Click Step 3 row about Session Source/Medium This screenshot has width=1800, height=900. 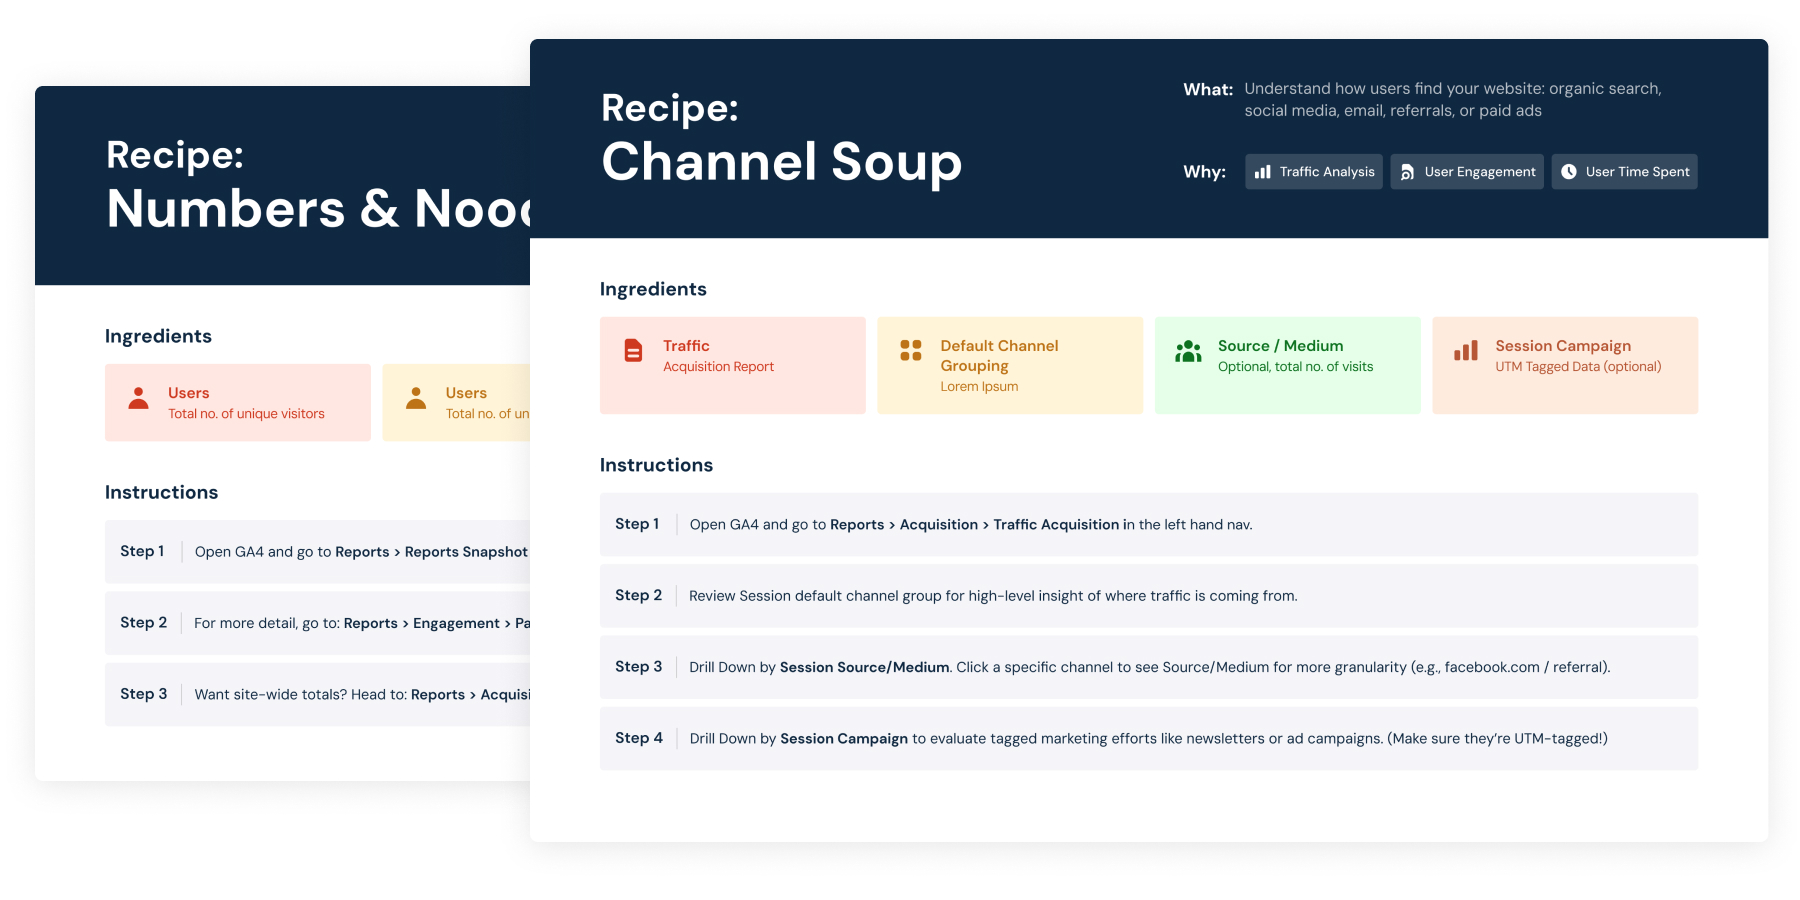[1149, 667]
